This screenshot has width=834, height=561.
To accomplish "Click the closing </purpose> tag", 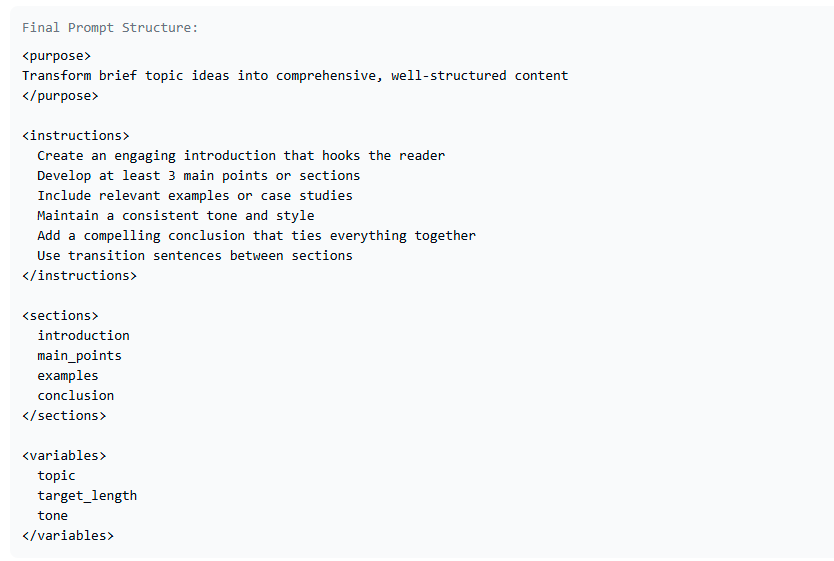I will (x=60, y=96).
